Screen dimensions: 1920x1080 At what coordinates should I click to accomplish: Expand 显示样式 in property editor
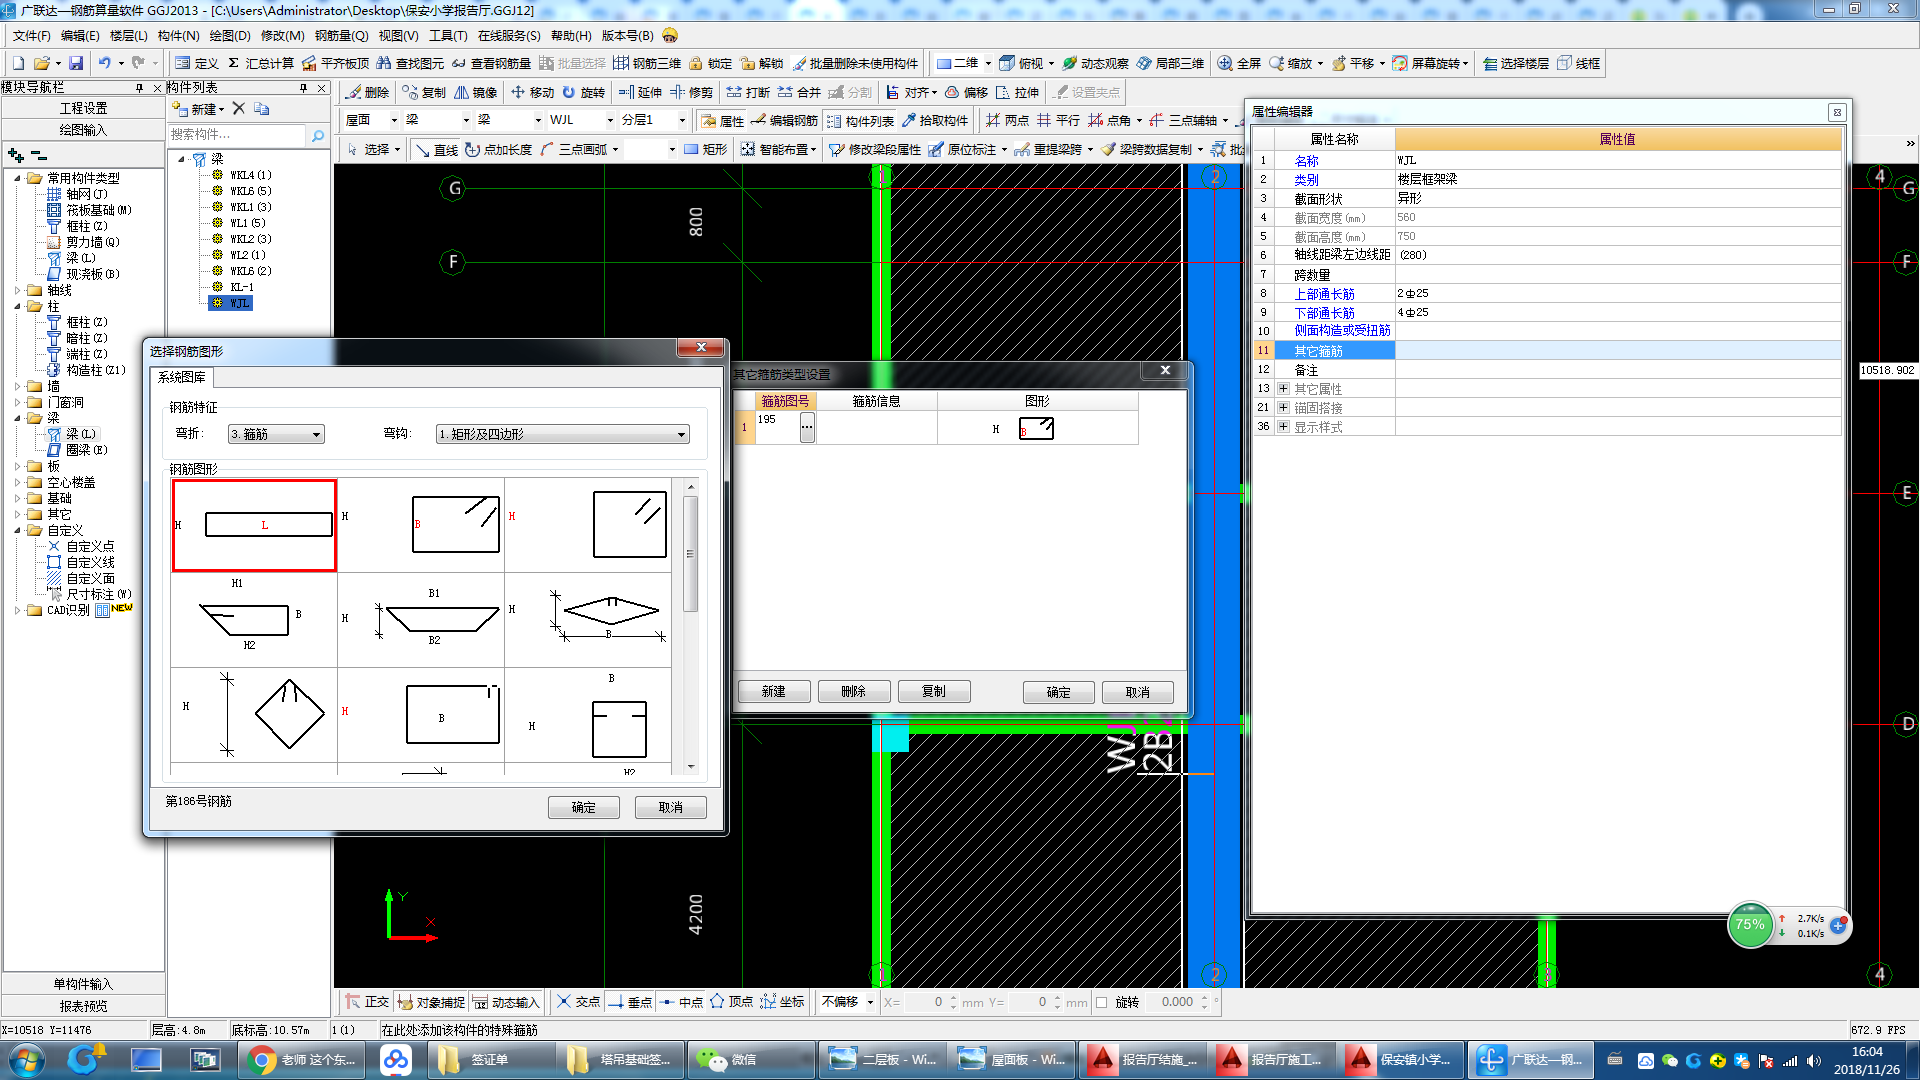click(x=1283, y=427)
